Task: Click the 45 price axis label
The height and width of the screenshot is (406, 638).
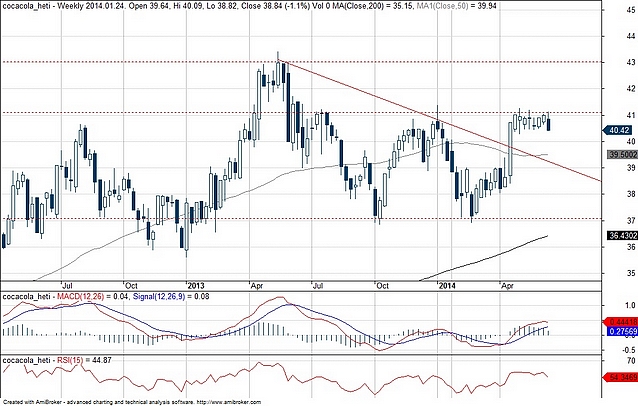Action: pyautogui.click(x=631, y=10)
